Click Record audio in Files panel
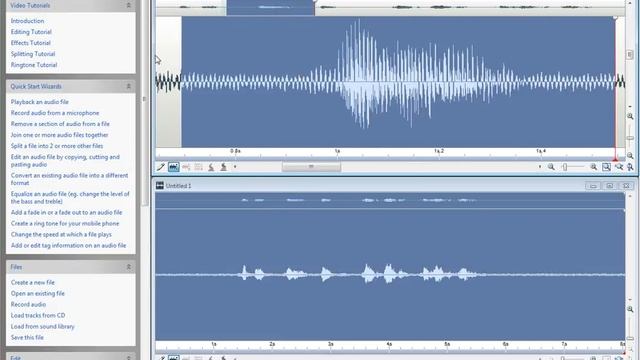 pyautogui.click(x=28, y=304)
